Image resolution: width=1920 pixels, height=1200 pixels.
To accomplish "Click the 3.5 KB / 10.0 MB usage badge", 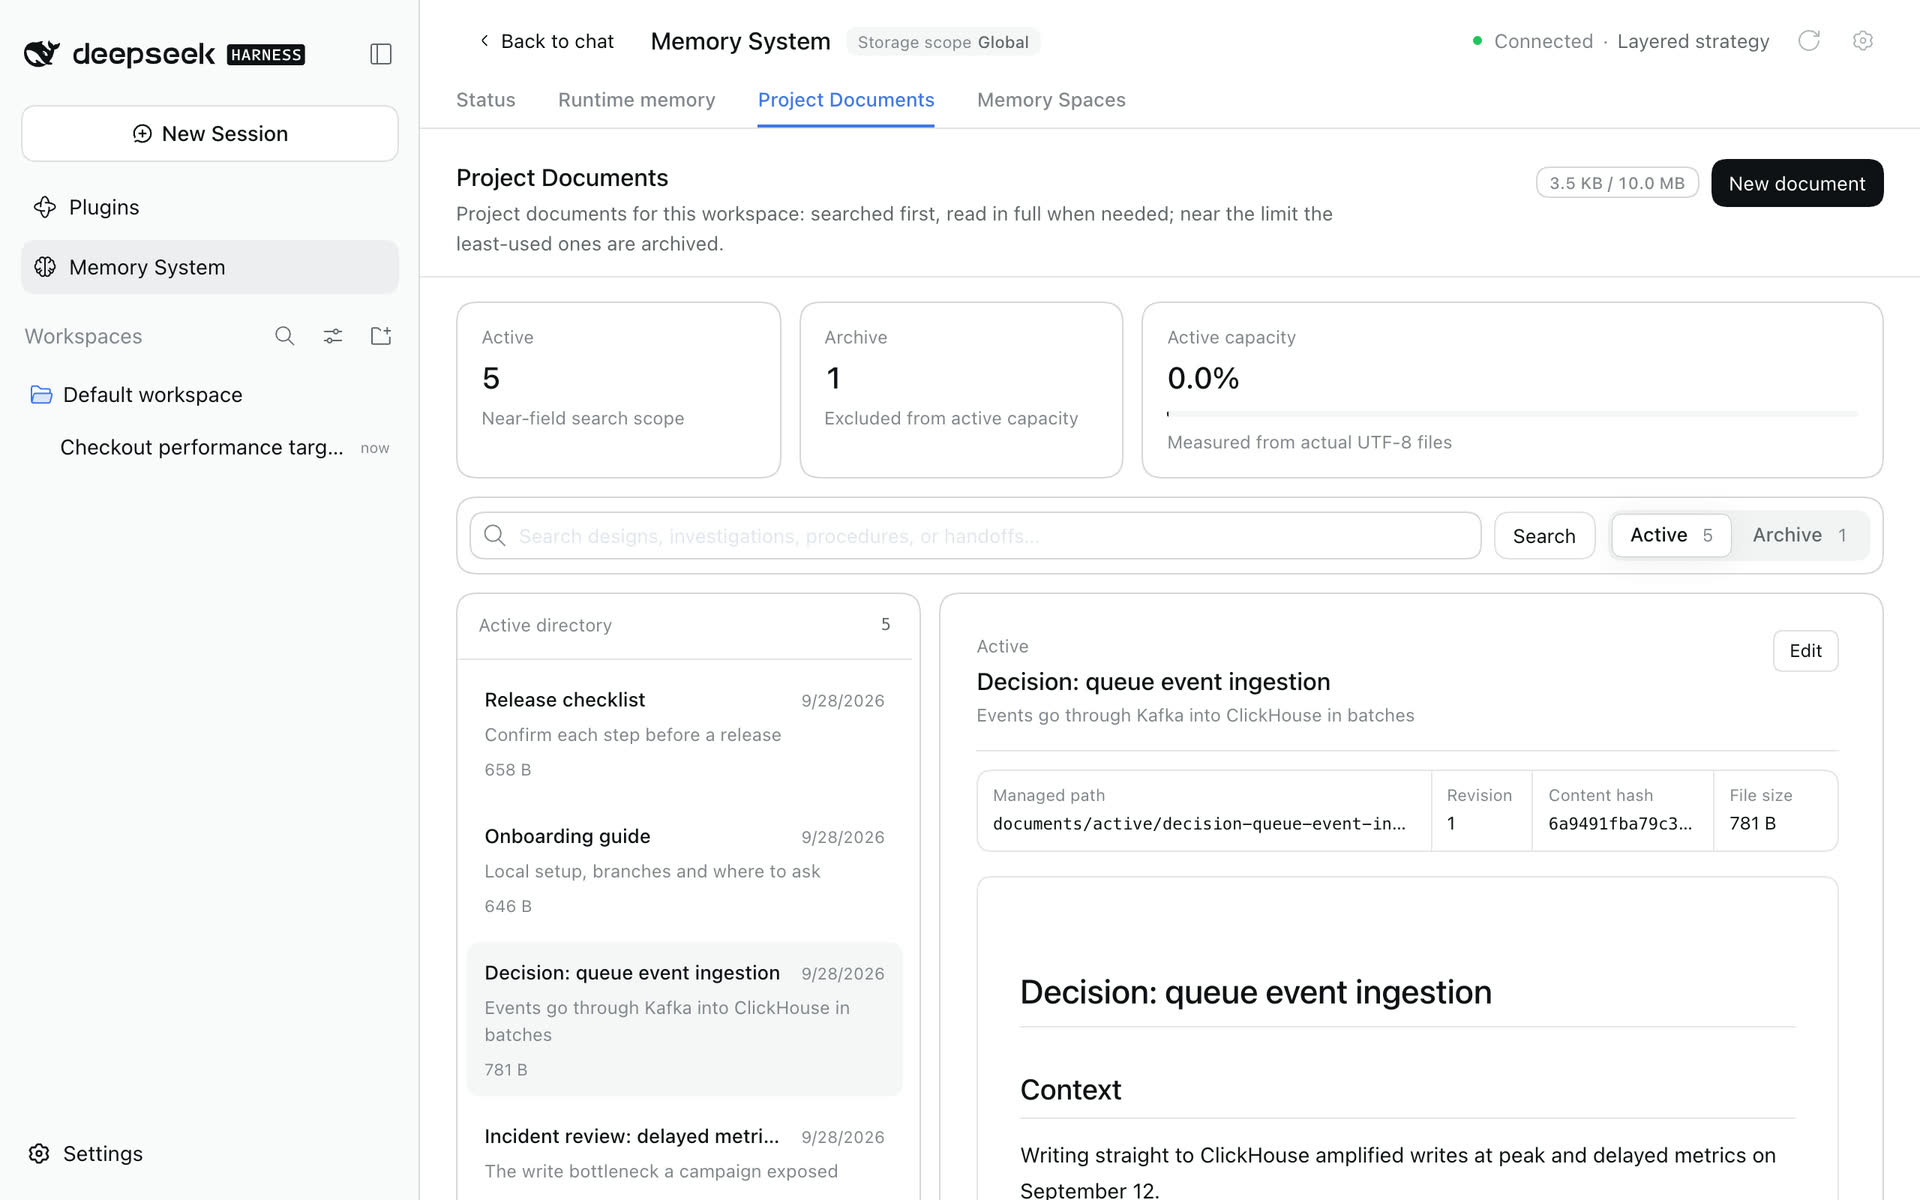I will pyautogui.click(x=1617, y=183).
